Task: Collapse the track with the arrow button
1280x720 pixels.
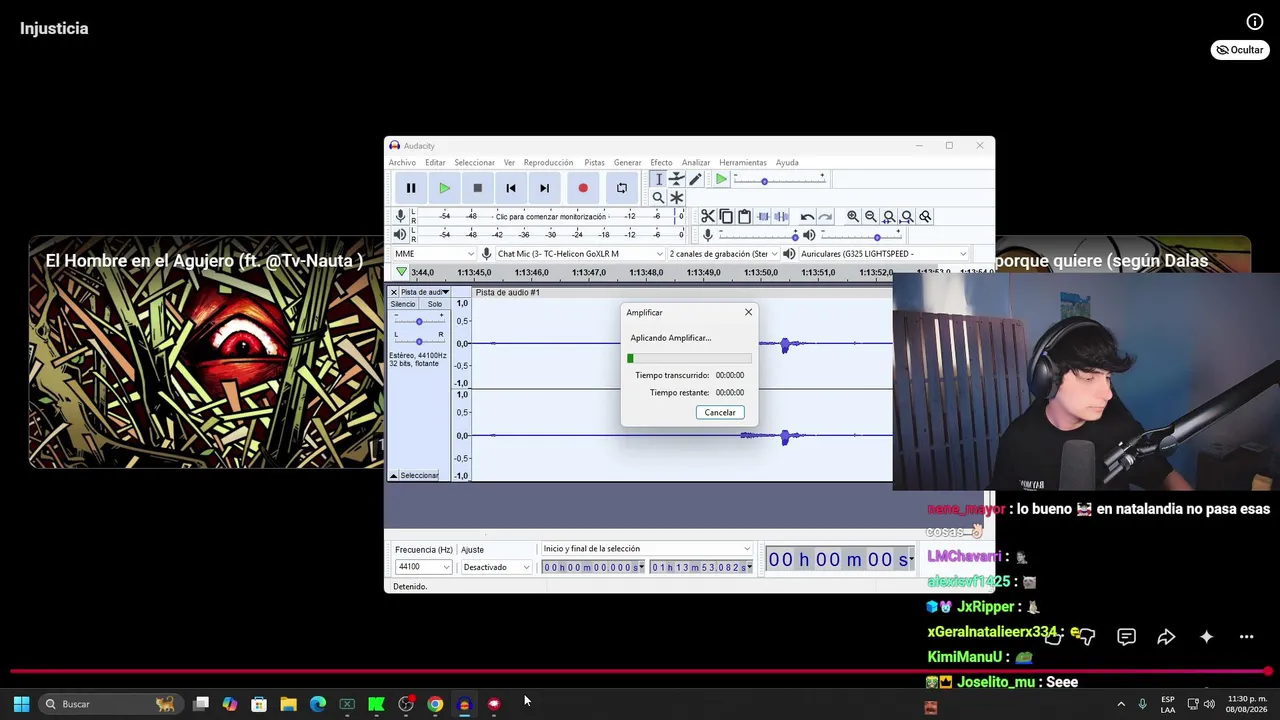Action: tap(393, 475)
